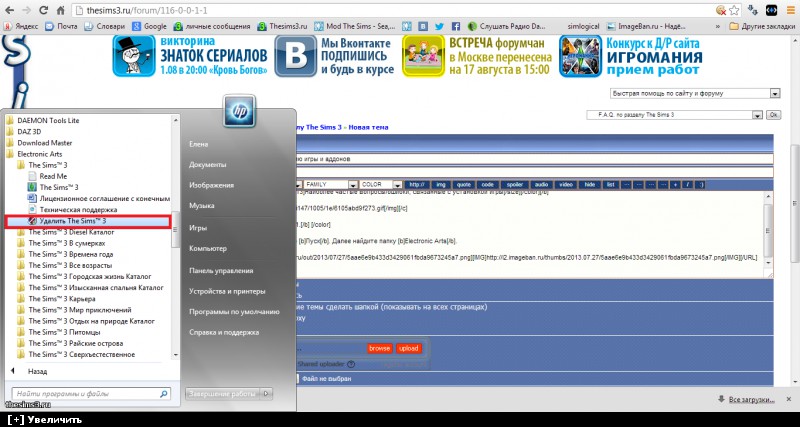Open Игры in Start menu
Viewport: 800px width, 427px height.
click(197, 228)
